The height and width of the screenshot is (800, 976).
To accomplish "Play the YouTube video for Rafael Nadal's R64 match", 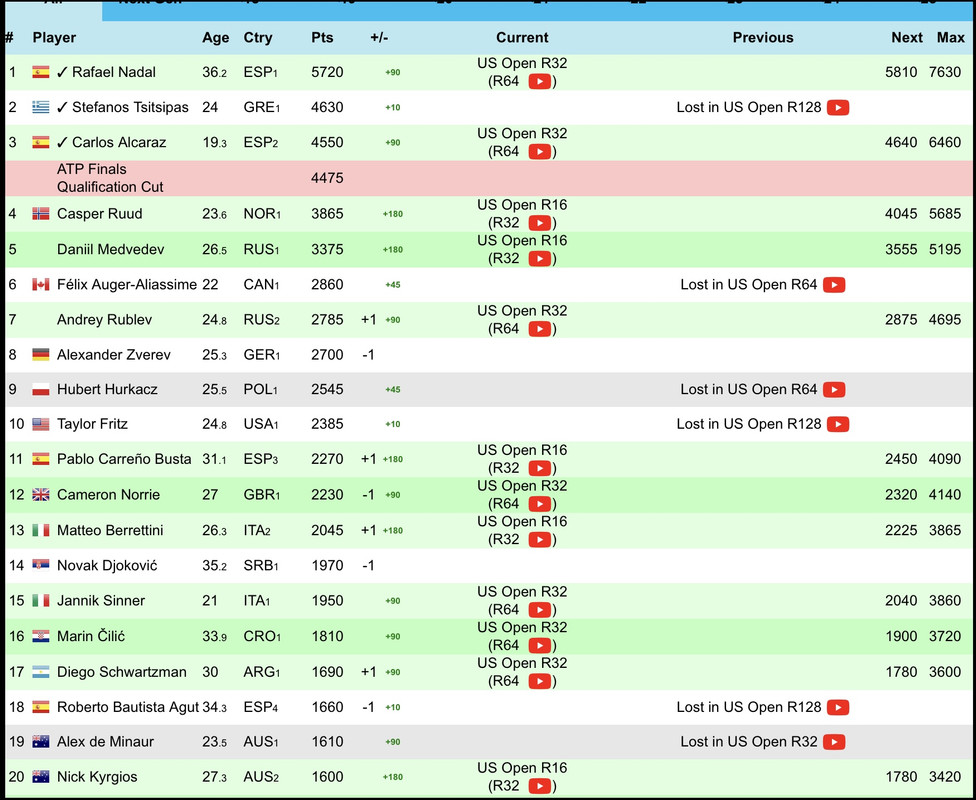I will click(x=539, y=82).
